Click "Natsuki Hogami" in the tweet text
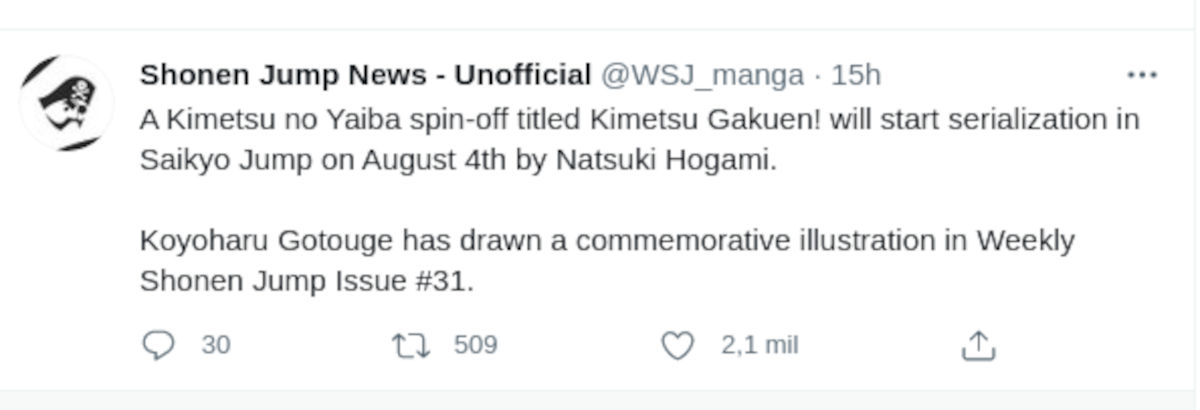Viewport: 1200px width, 410px height. [x=665, y=161]
